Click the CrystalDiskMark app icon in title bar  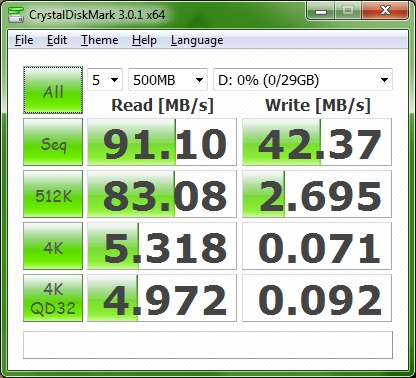click(x=16, y=15)
